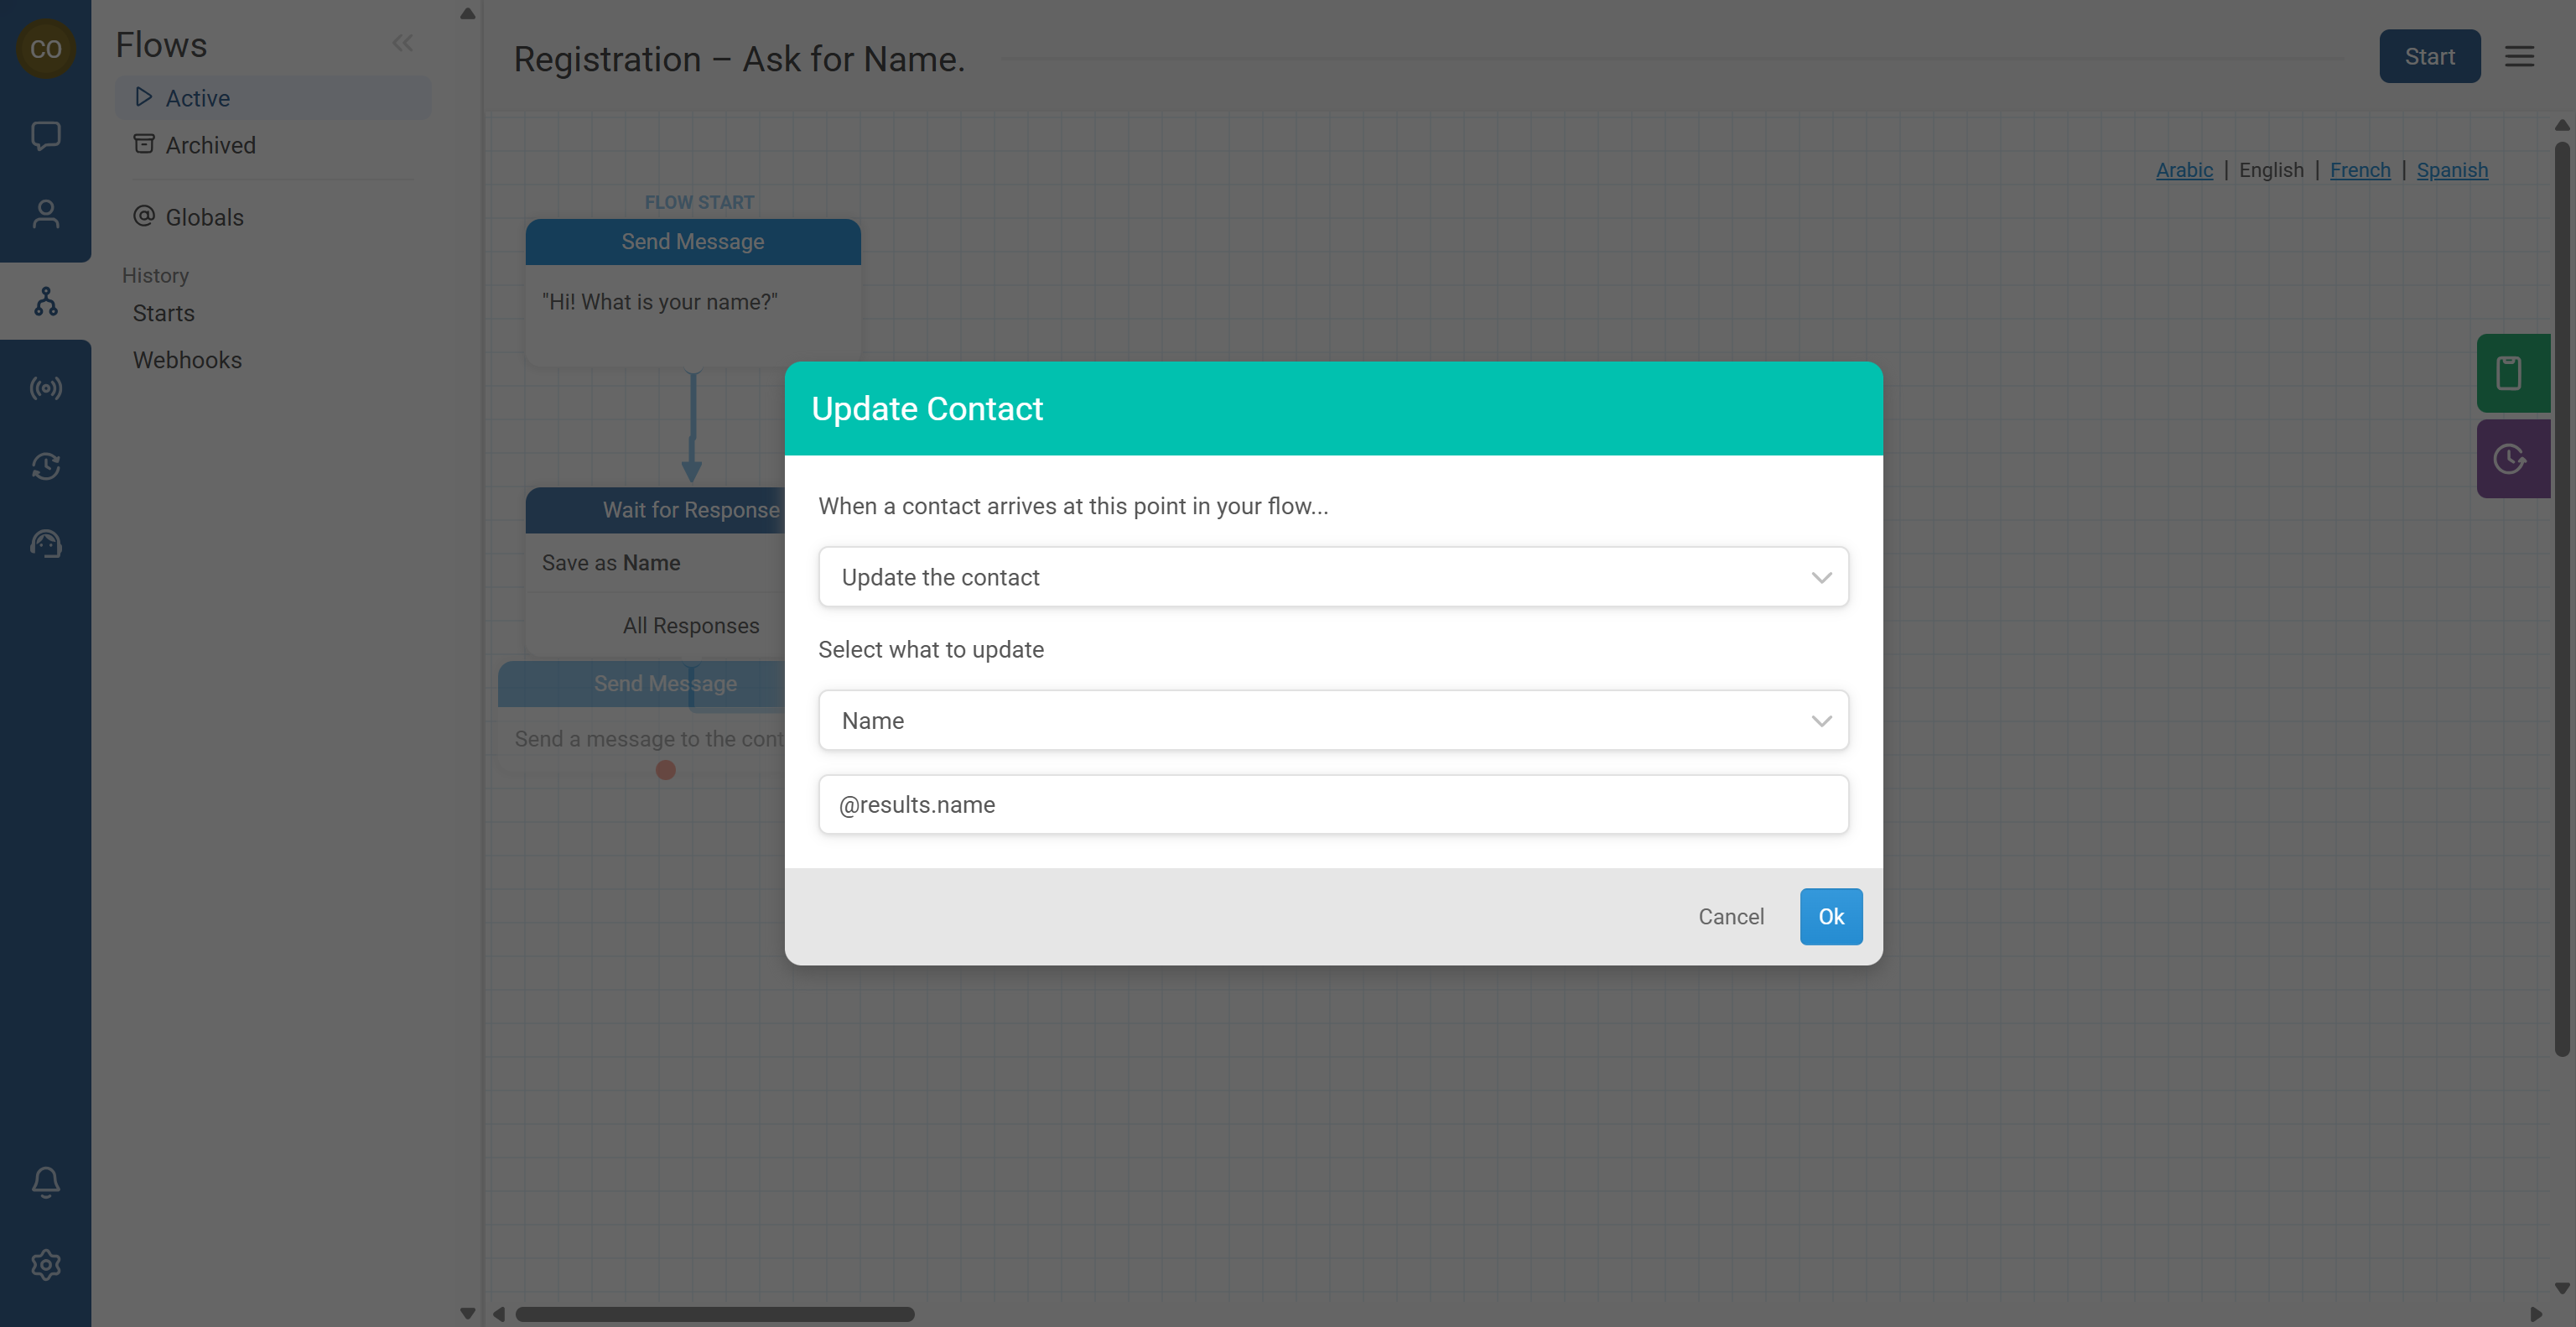Open the triggers broadcast-signal icon
The height and width of the screenshot is (1327, 2576).
(x=45, y=388)
